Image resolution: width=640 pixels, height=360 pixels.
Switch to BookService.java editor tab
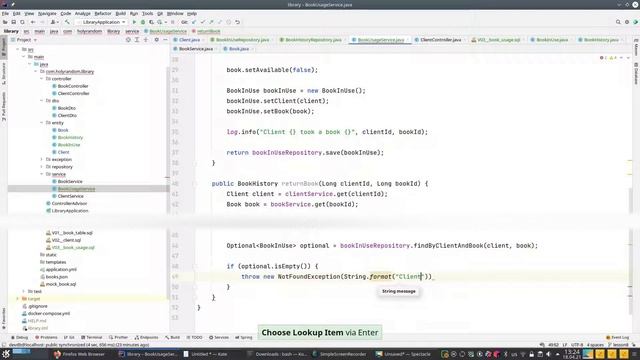196,49
